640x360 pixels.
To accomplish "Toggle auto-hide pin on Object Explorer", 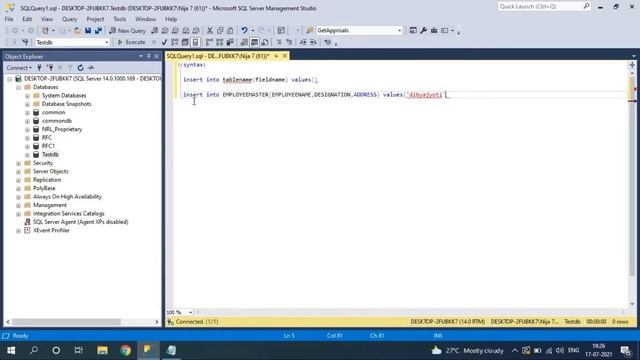I will pos(149,56).
